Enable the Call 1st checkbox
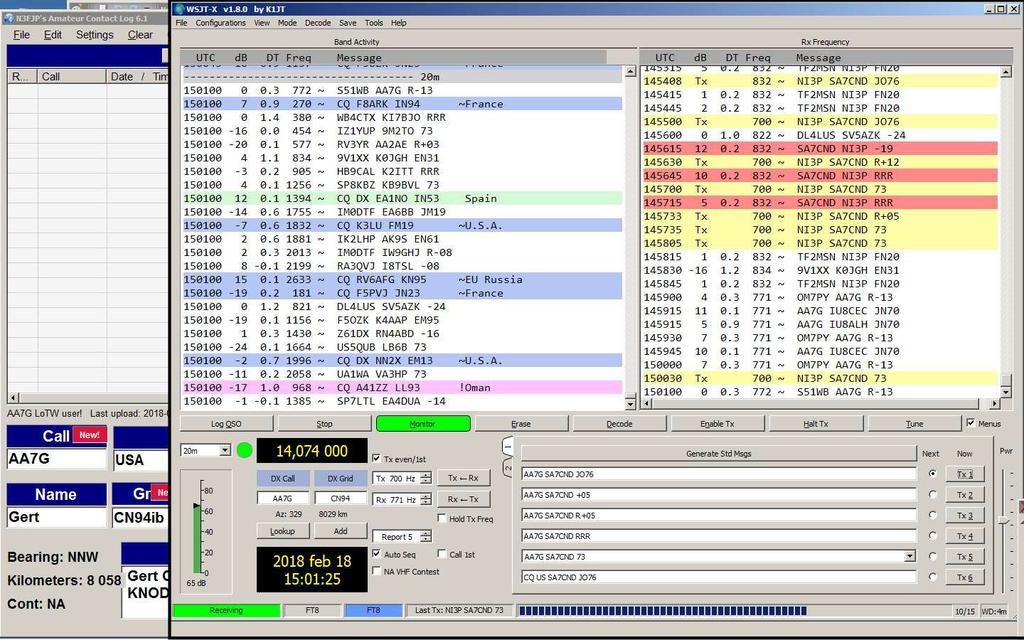 (441, 554)
